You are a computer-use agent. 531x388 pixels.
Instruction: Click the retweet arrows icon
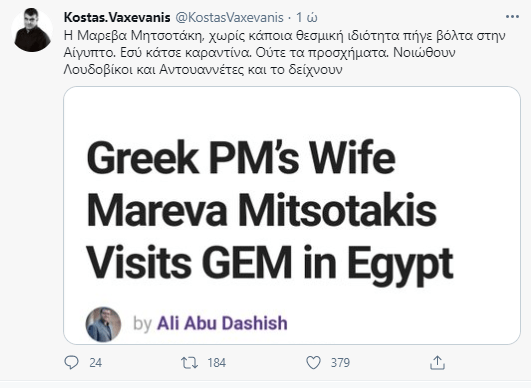point(190,363)
